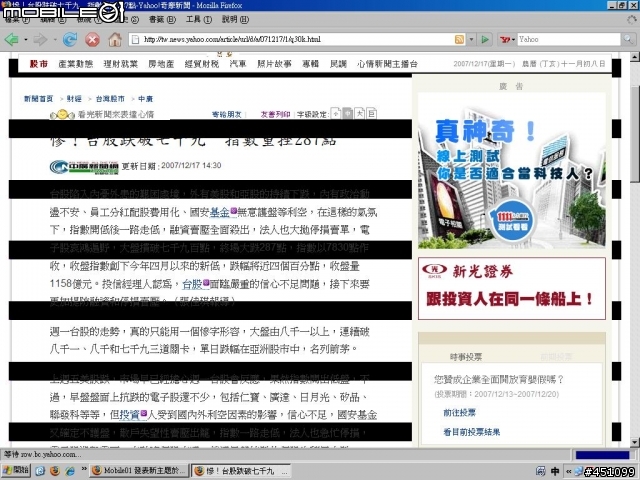Click the 寄給朋友 link
Viewport: 640px width, 480px height.
227,114
